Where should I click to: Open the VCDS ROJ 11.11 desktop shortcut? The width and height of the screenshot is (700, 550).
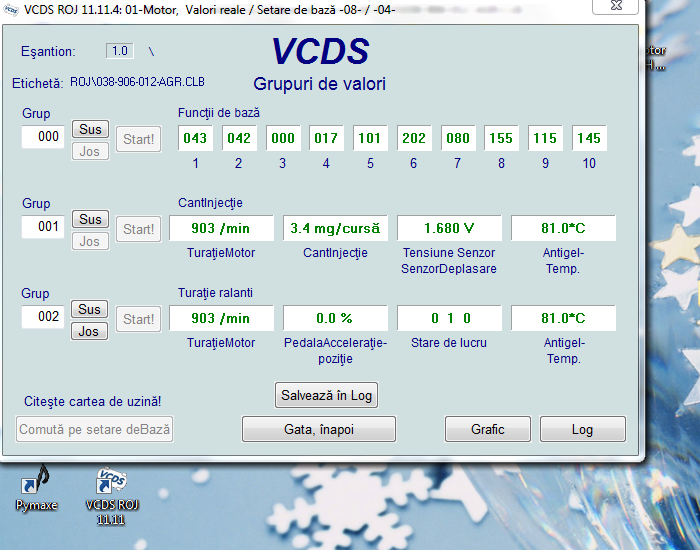click(x=112, y=496)
